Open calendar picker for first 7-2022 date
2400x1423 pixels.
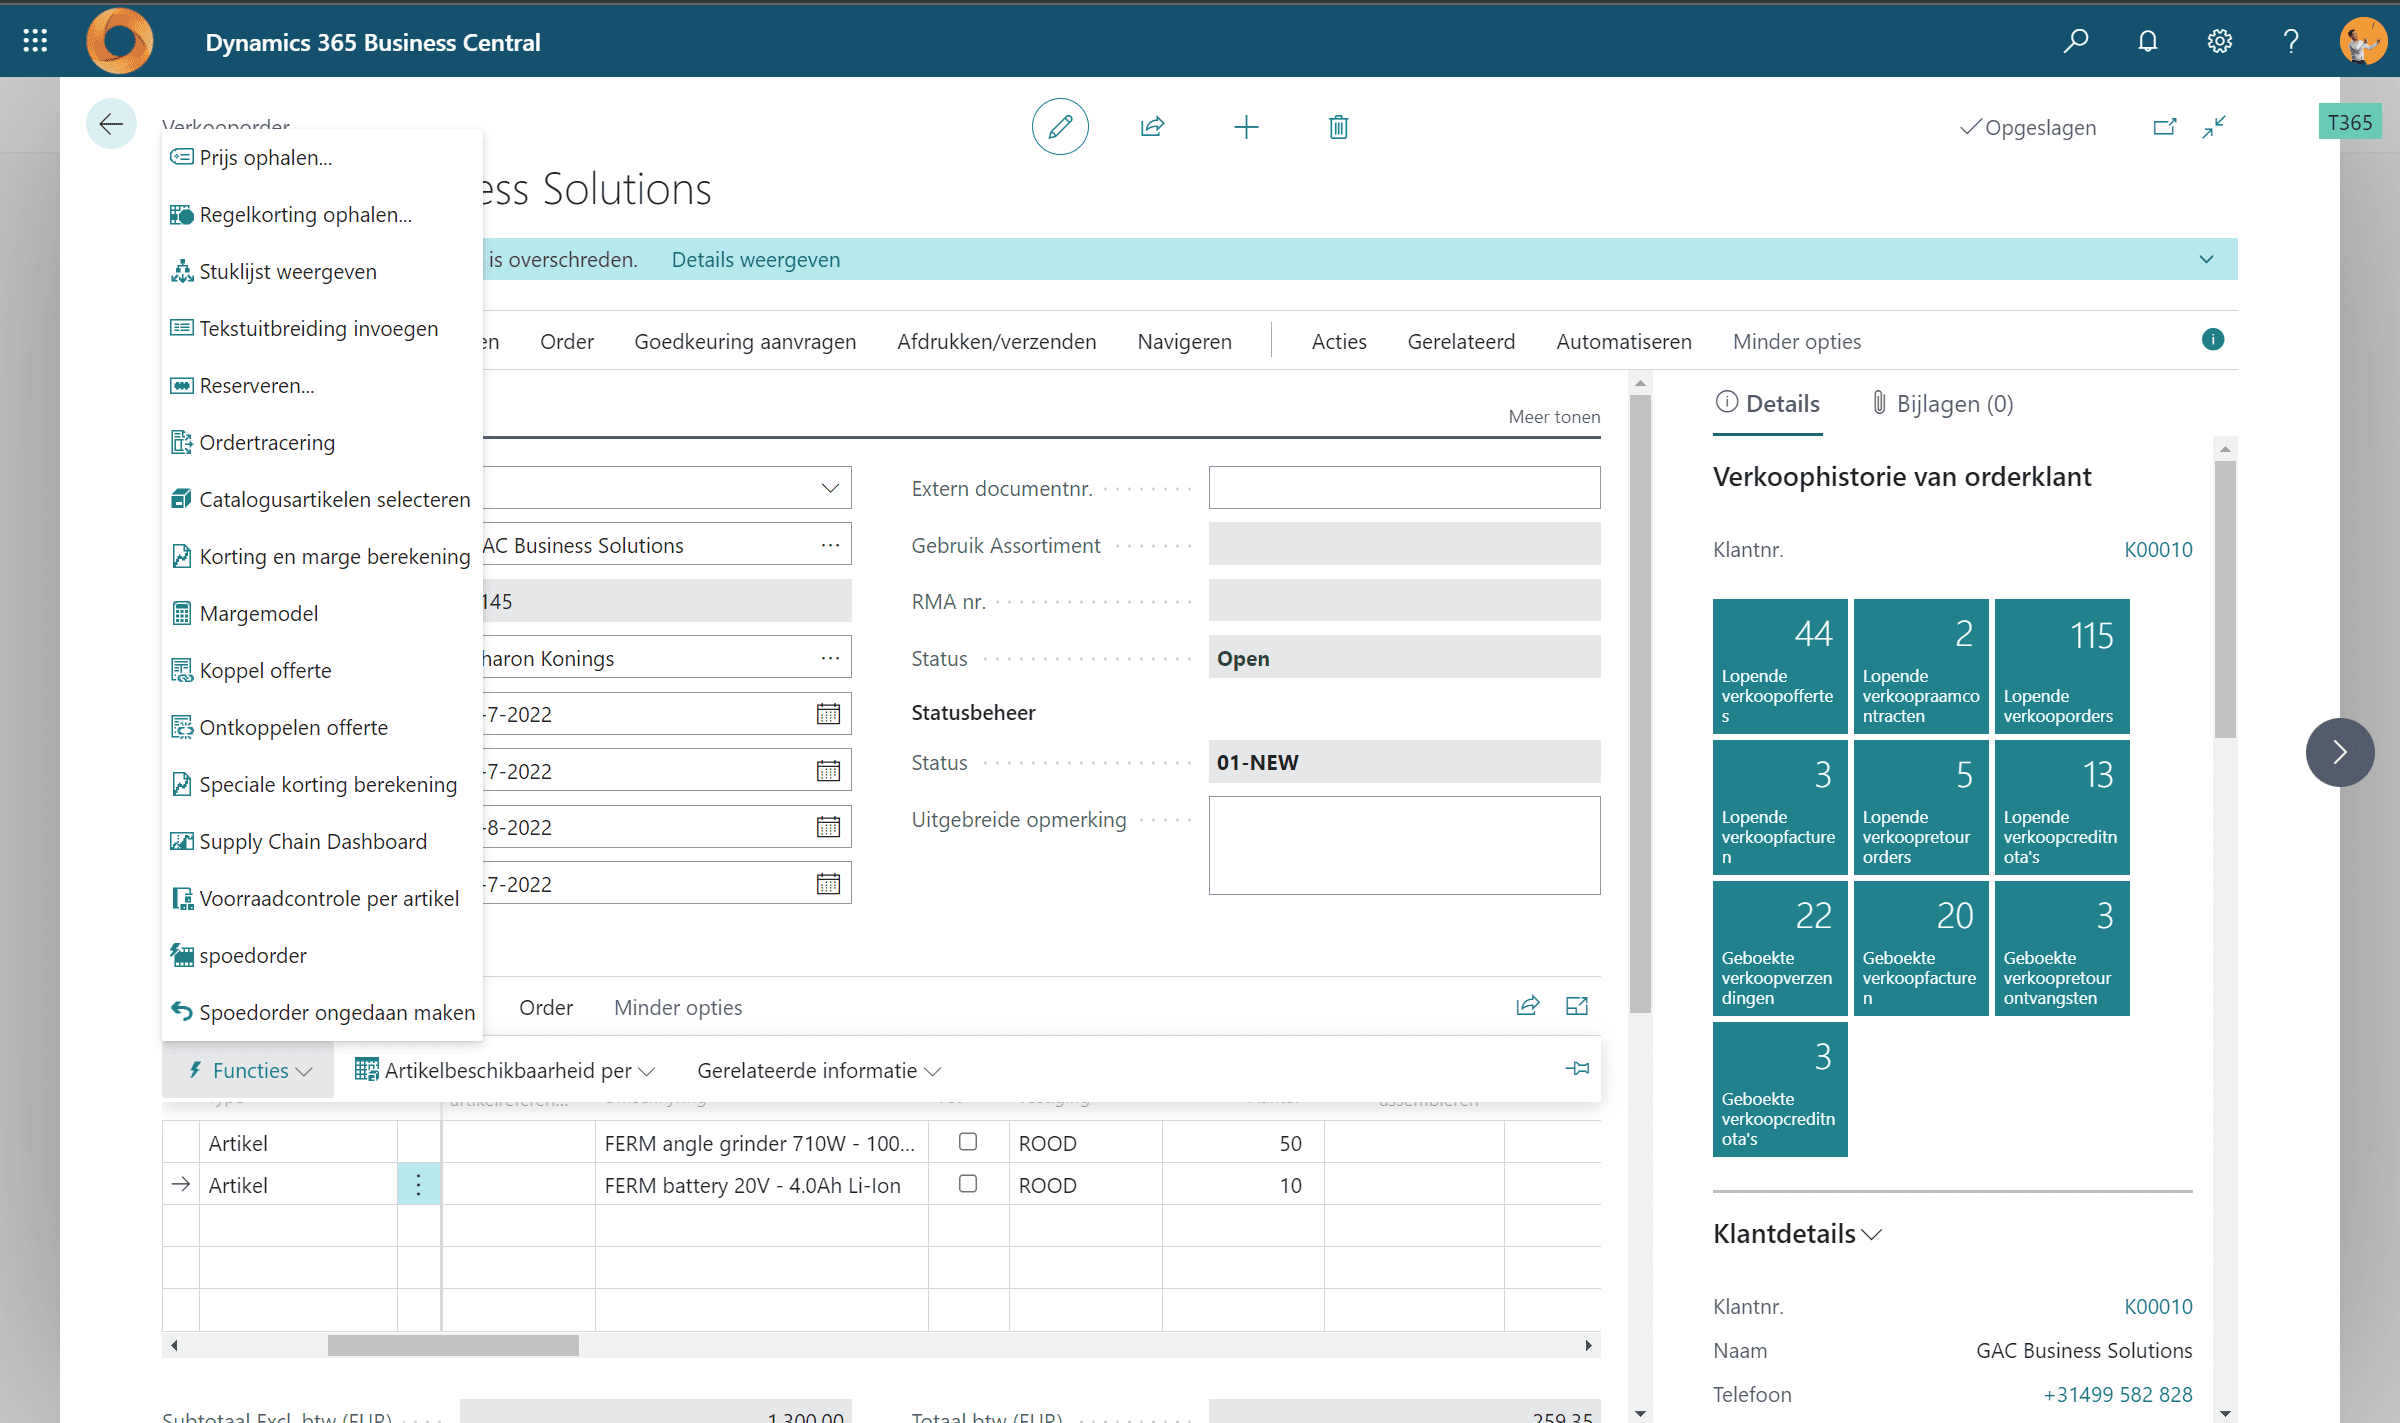tap(828, 714)
